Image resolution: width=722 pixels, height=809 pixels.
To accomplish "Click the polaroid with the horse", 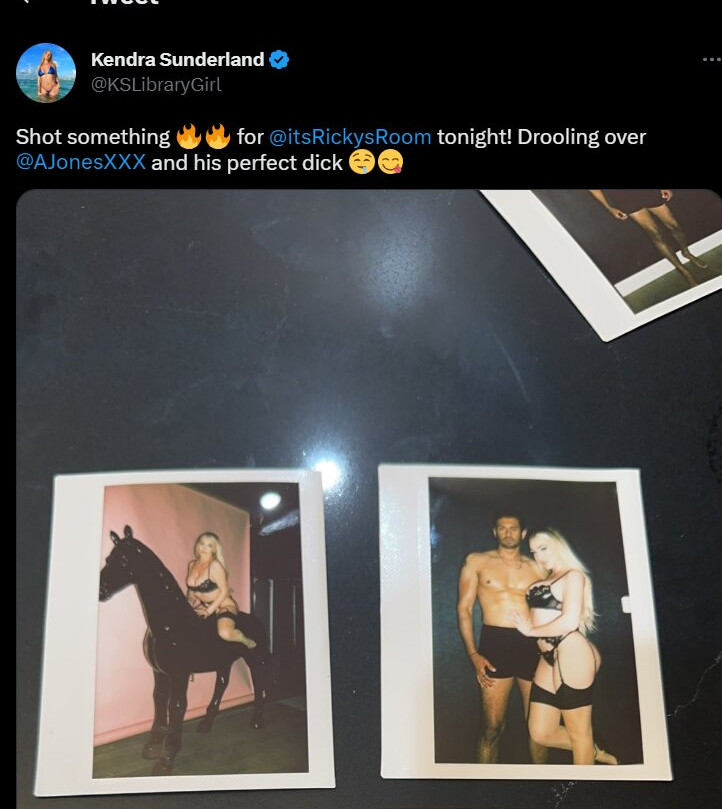I will pos(186,632).
